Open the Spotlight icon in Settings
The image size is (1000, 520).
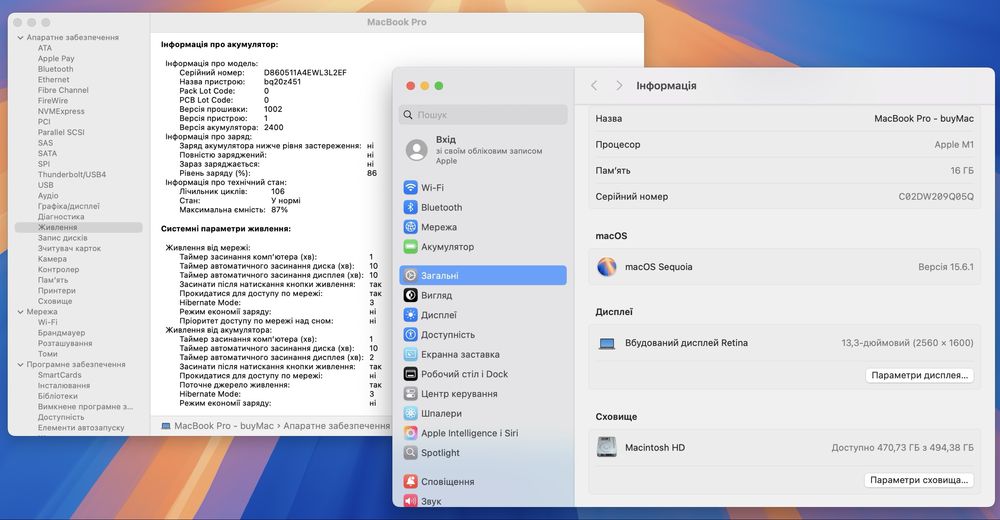click(411, 453)
